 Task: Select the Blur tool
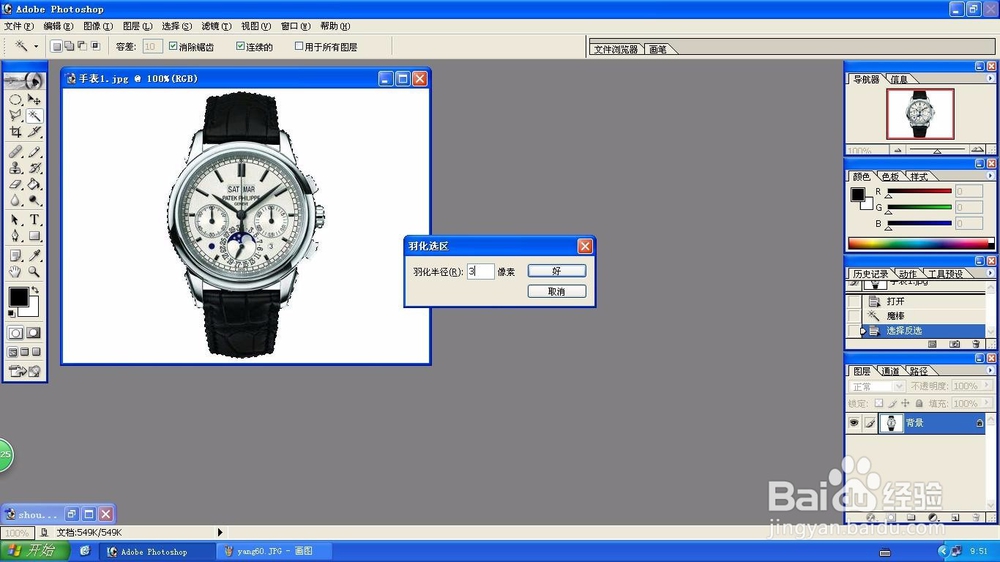[15, 200]
